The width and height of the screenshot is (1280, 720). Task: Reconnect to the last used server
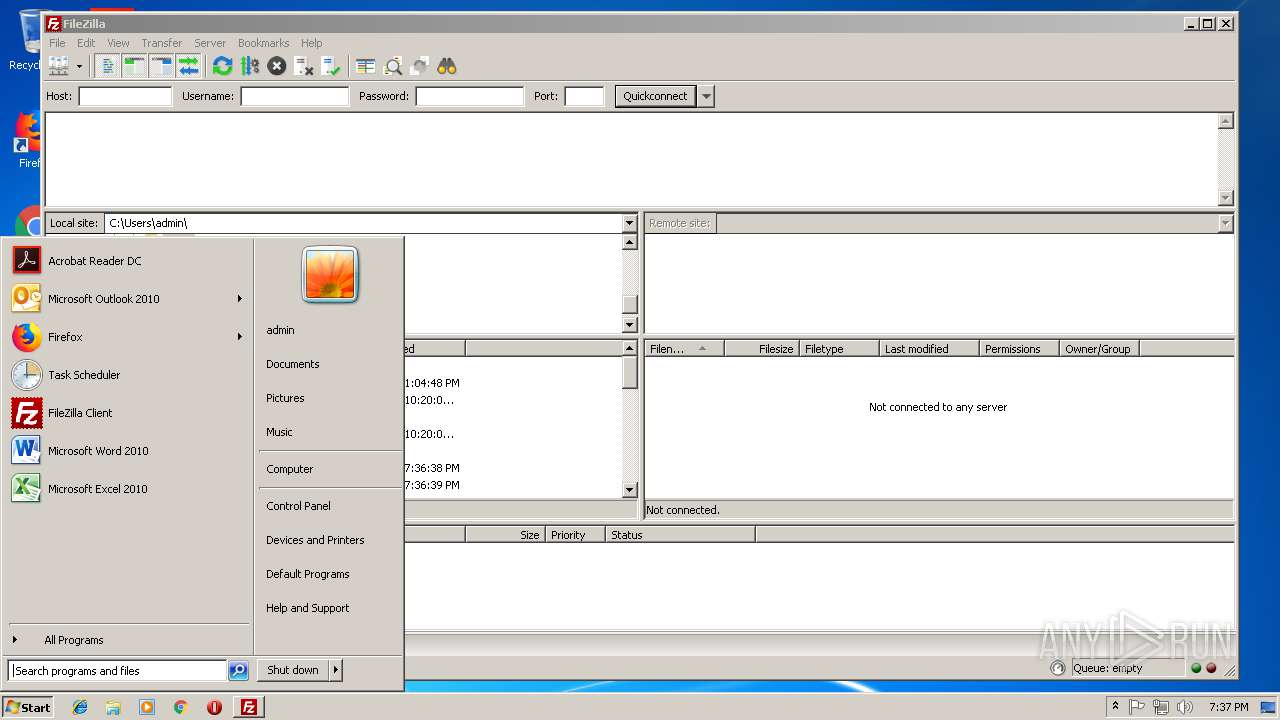click(331, 66)
